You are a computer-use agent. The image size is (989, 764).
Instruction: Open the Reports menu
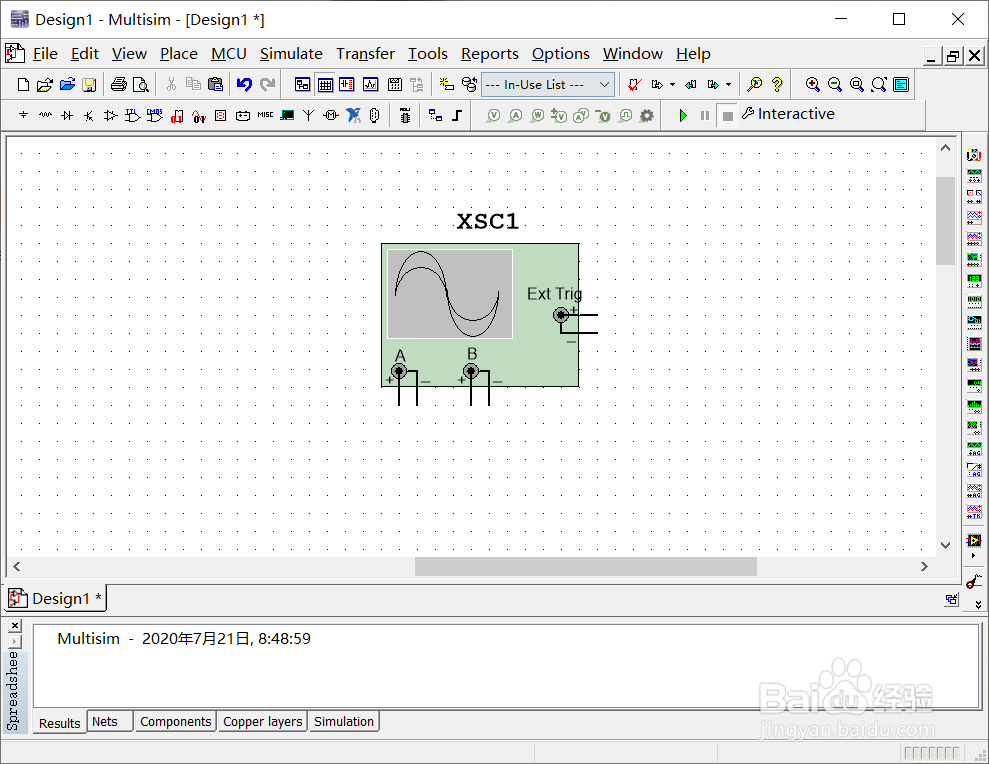(489, 54)
